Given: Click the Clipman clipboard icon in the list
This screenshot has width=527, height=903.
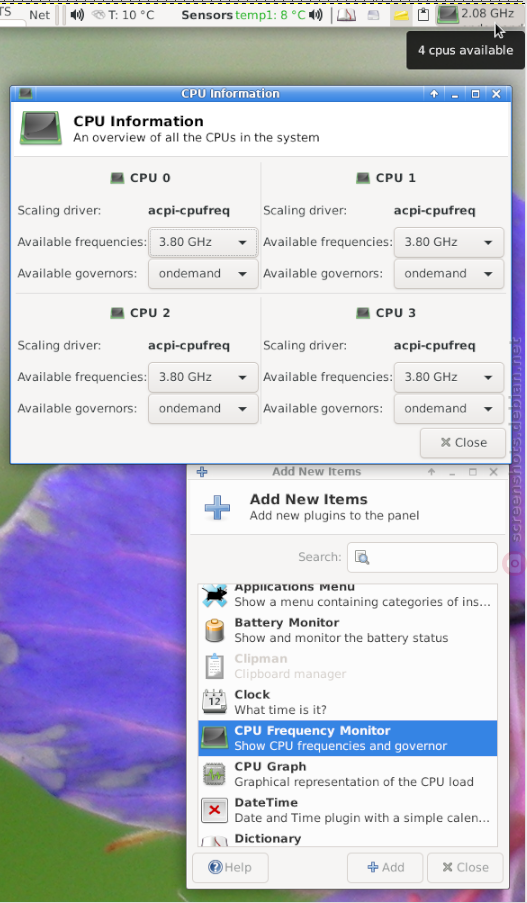Looking at the screenshot, I should tap(214, 666).
